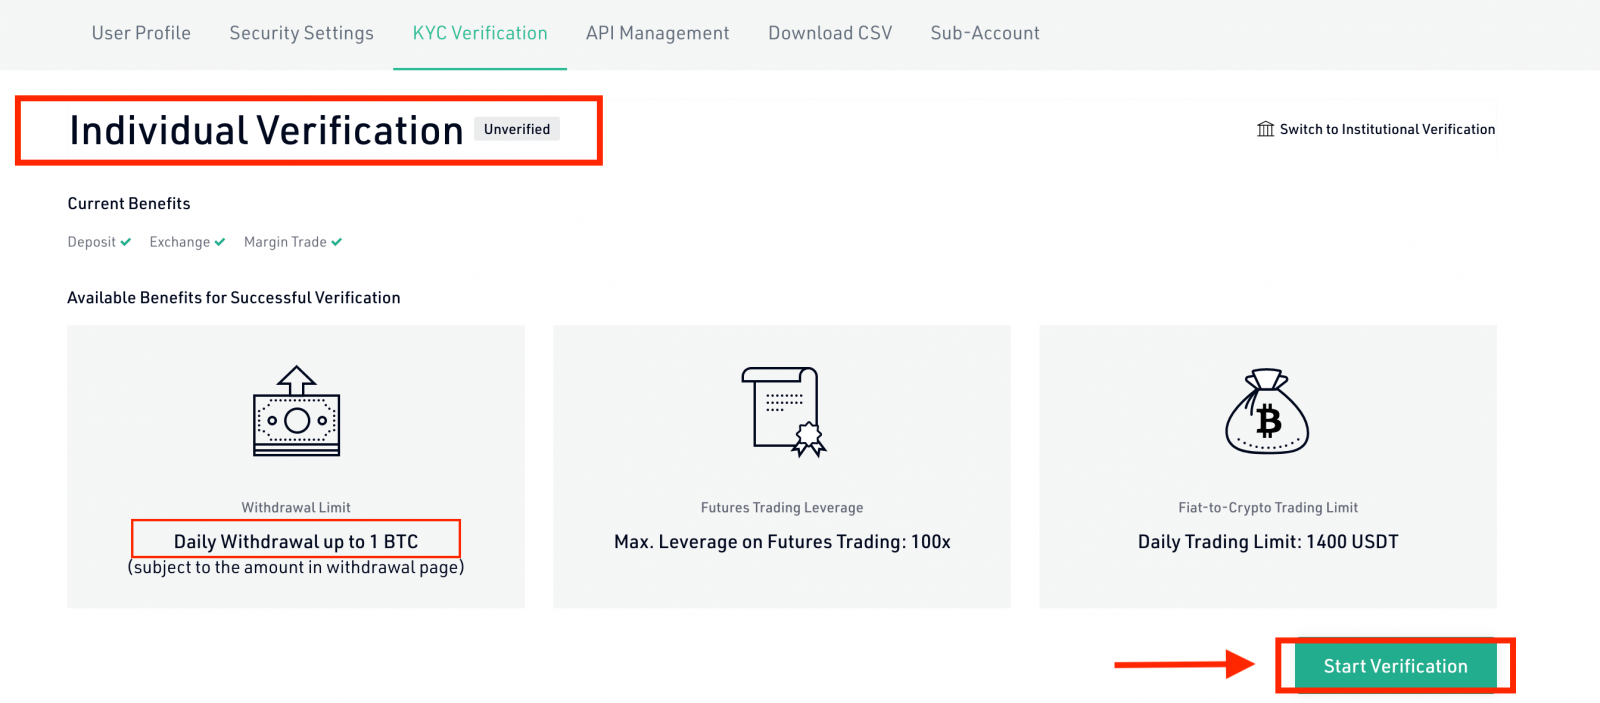This screenshot has height=703, width=1600.
Task: Click the Unverified status badge
Action: pos(517,129)
